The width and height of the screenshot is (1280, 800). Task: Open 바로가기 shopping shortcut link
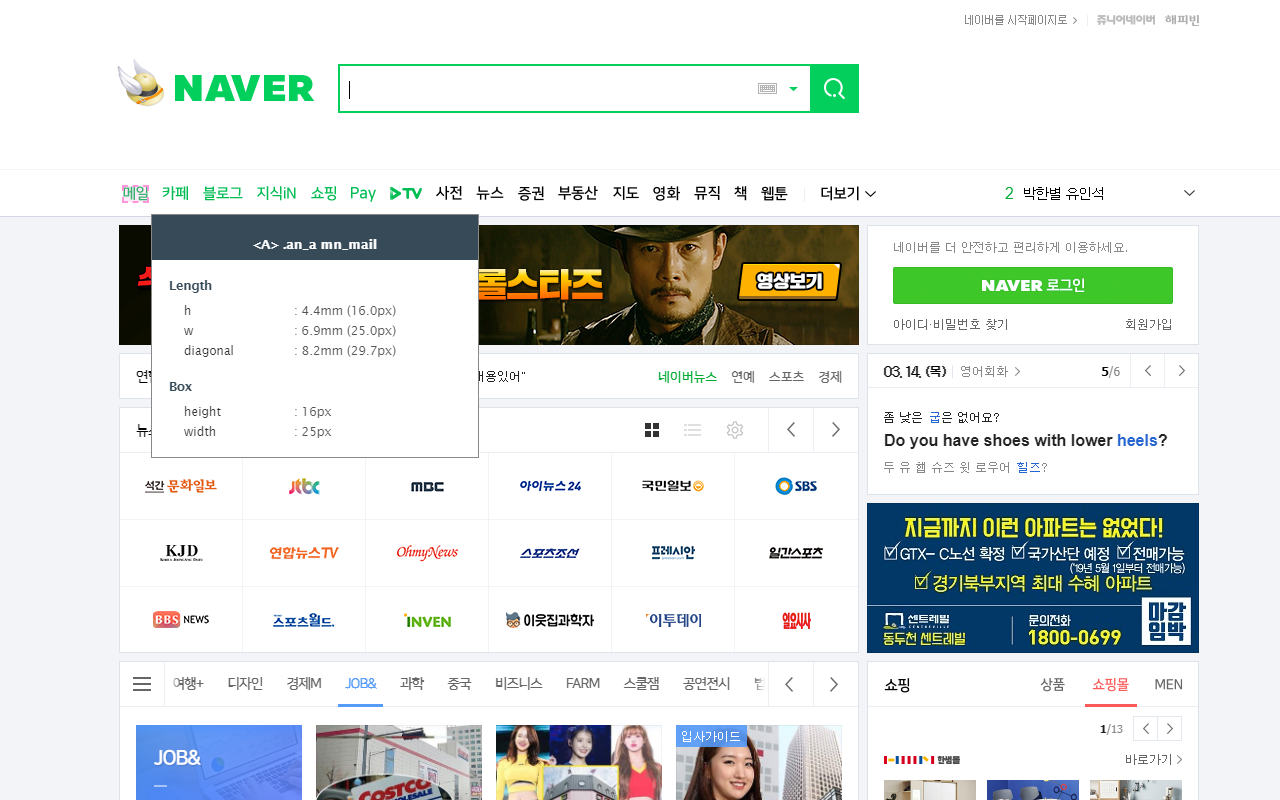pos(1153,760)
